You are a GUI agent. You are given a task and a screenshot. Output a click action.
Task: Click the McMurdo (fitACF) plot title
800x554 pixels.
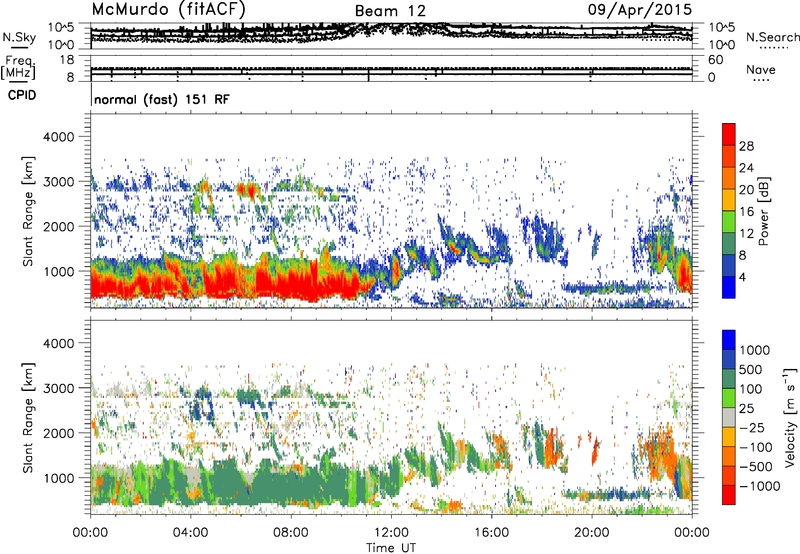click(168, 9)
